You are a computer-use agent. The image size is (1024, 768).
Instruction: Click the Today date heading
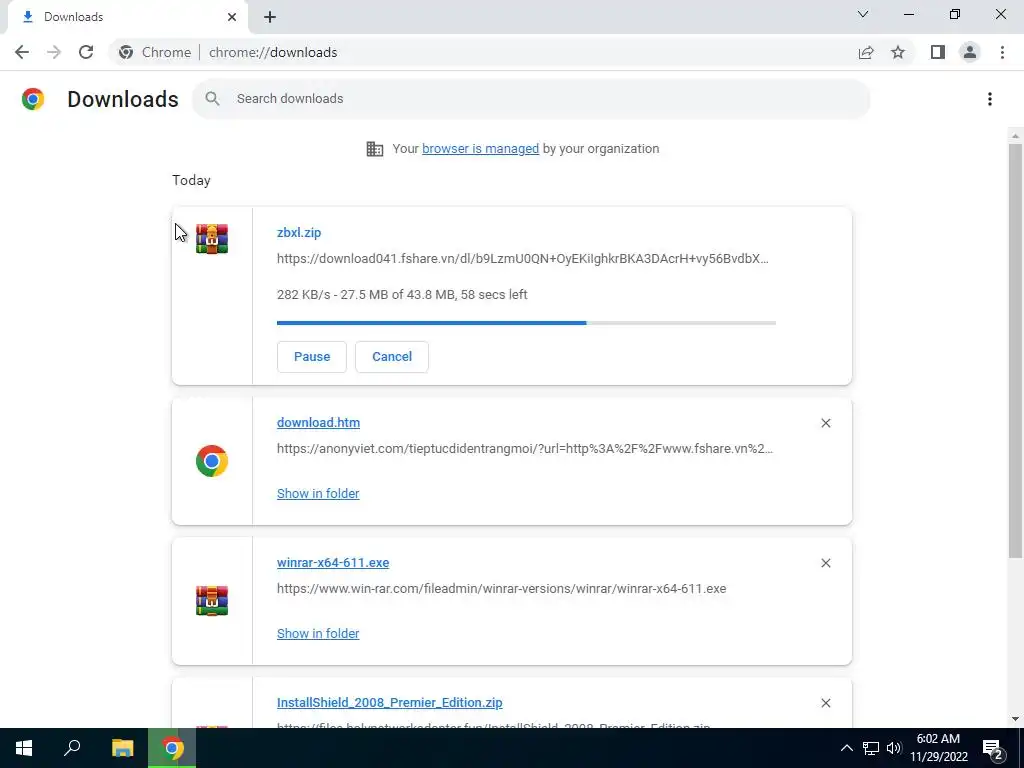[191, 180]
